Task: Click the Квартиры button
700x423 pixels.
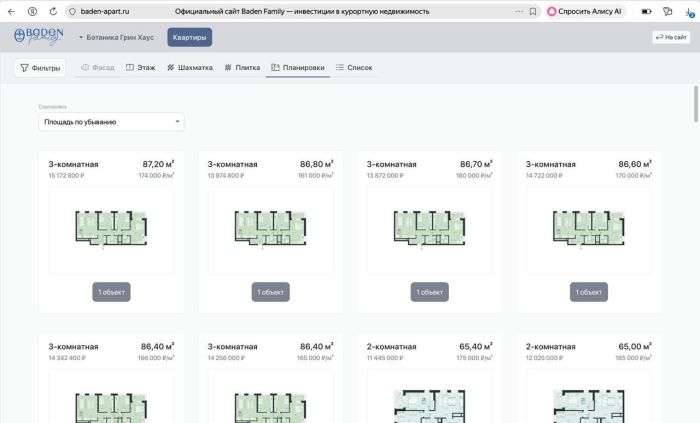Action: click(x=189, y=37)
